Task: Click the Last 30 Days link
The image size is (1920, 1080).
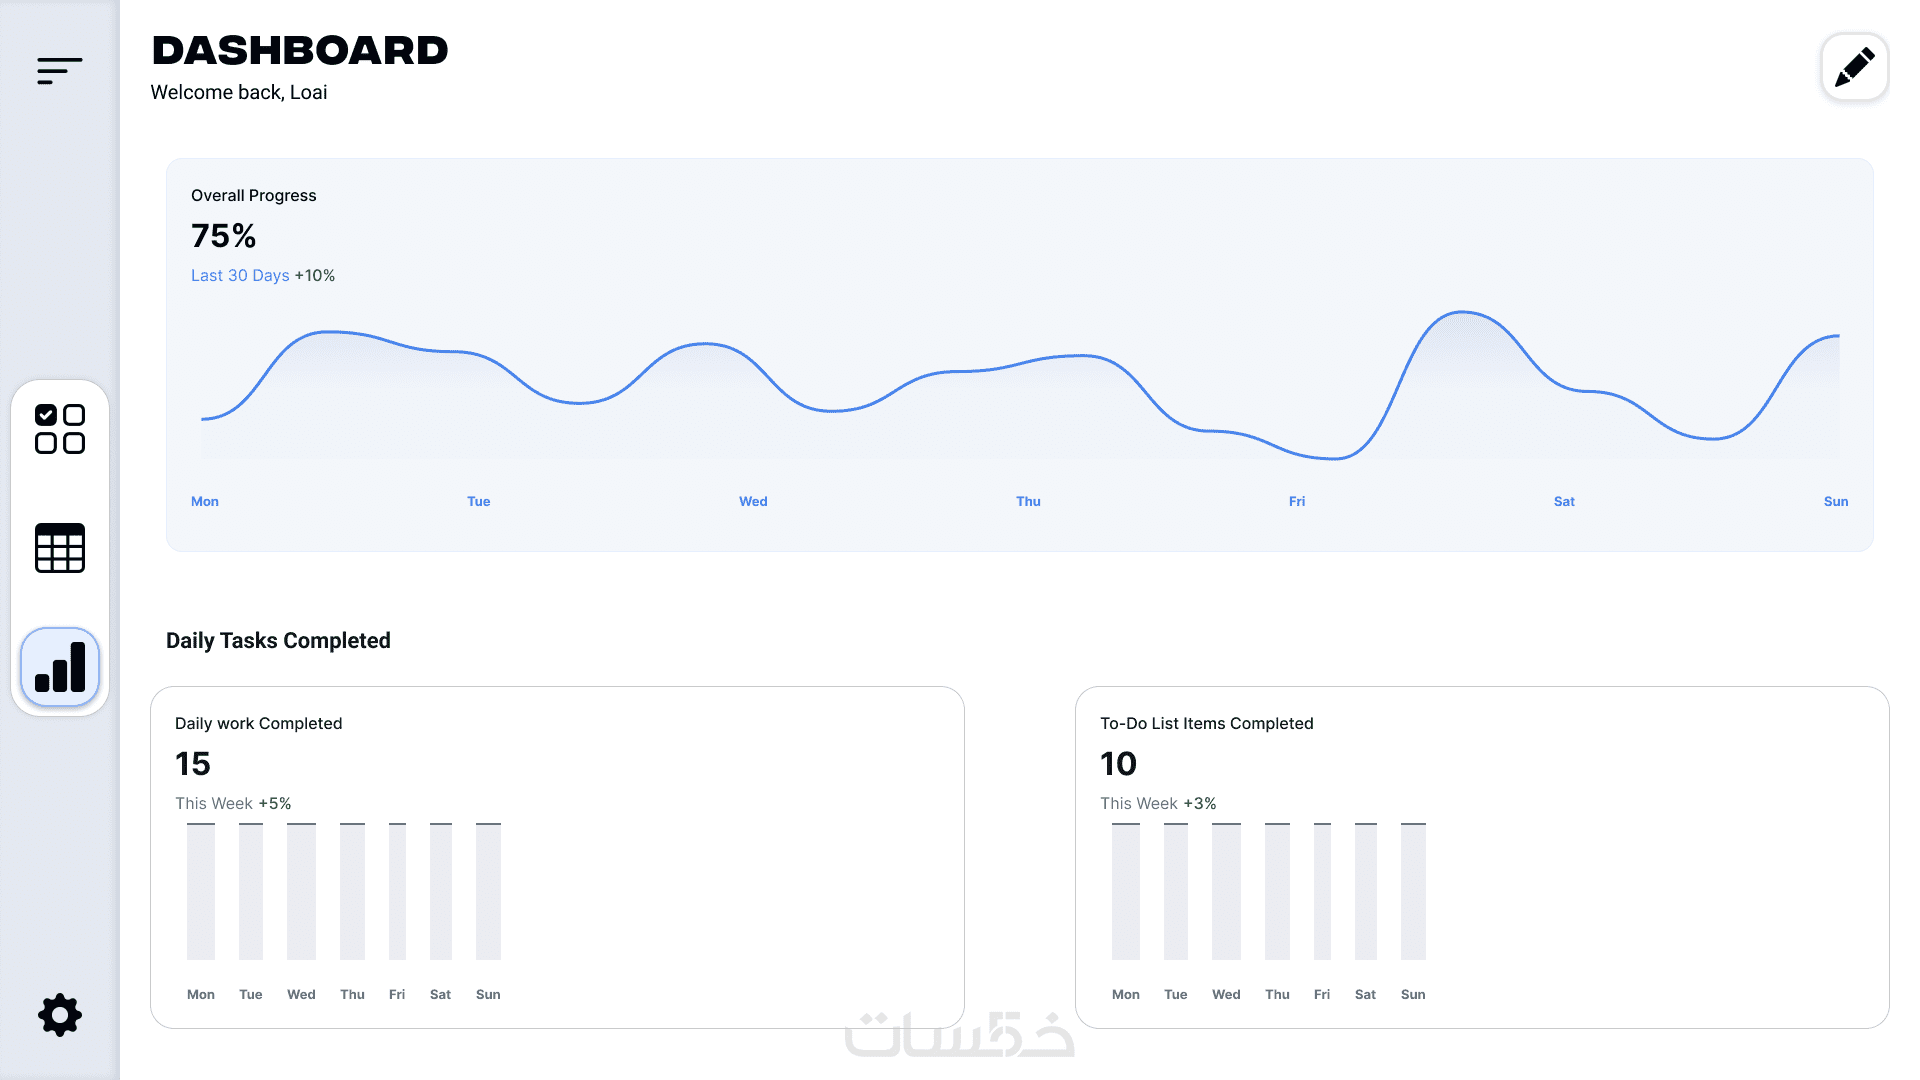Action: pyautogui.click(x=240, y=276)
